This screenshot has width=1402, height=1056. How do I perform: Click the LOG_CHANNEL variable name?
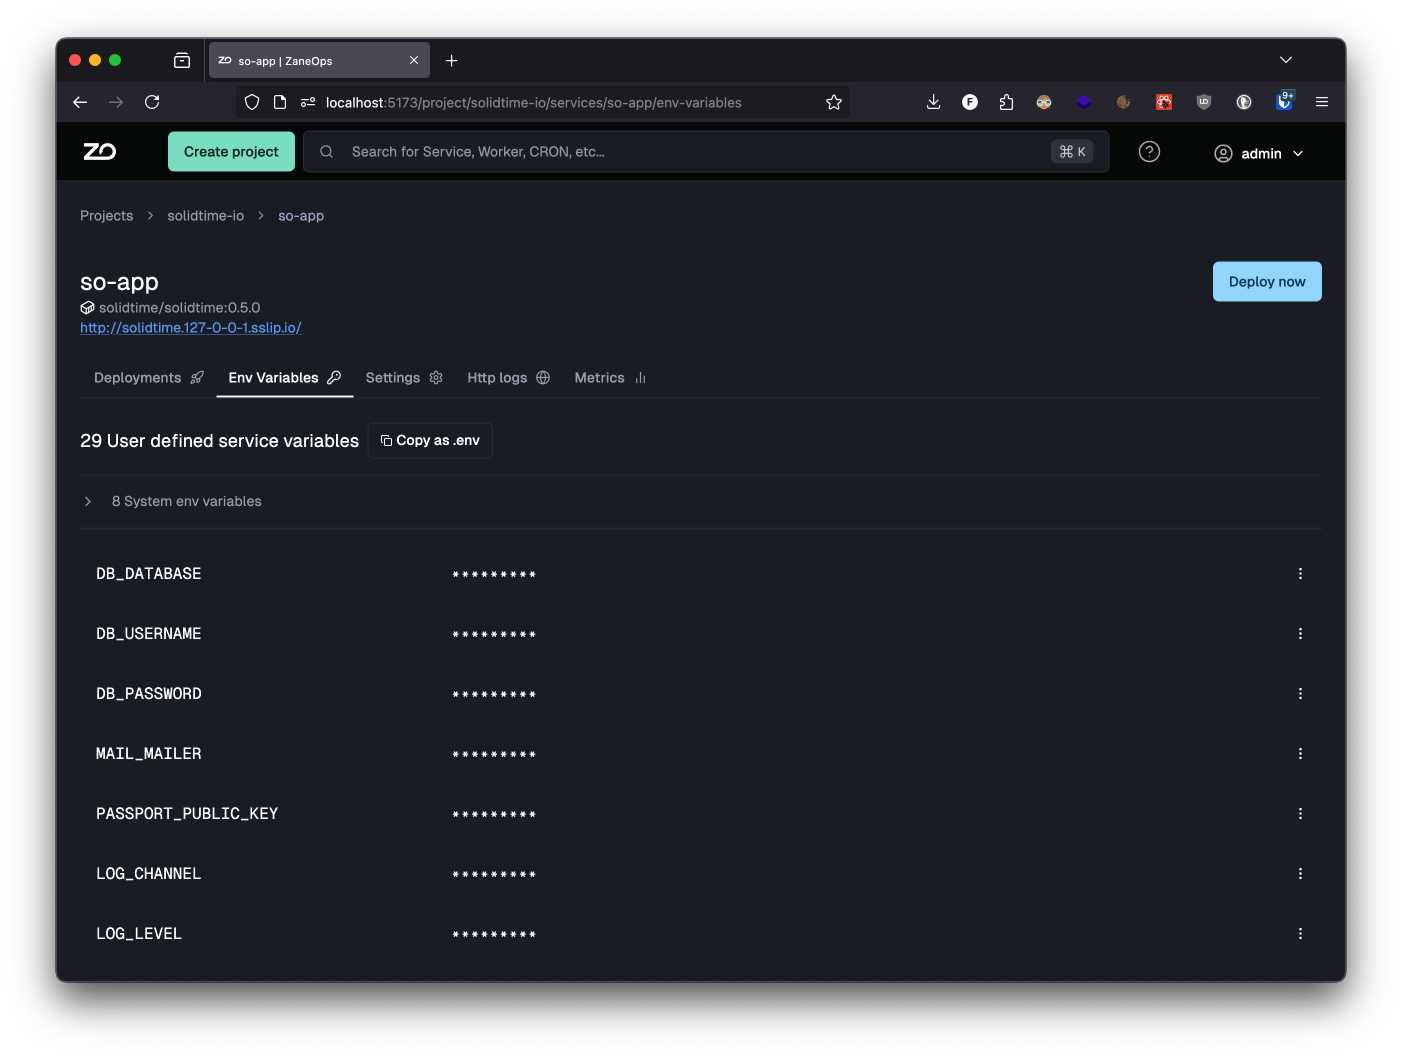tap(149, 874)
